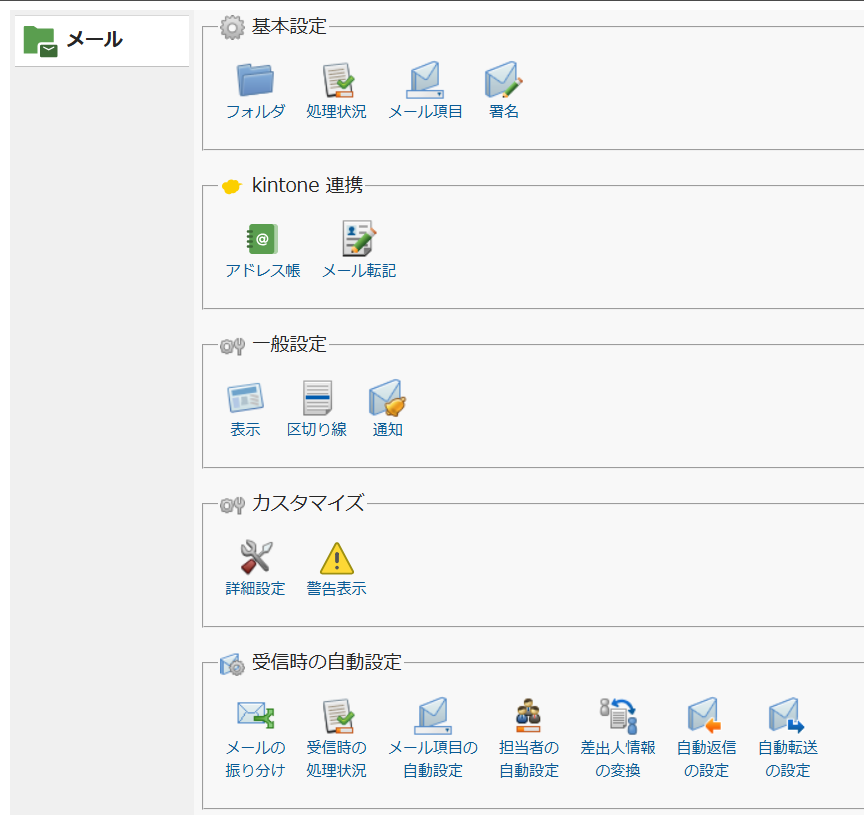The height and width of the screenshot is (821, 864).
Task: Click the 一般設定 section heading
Action: 289,344
